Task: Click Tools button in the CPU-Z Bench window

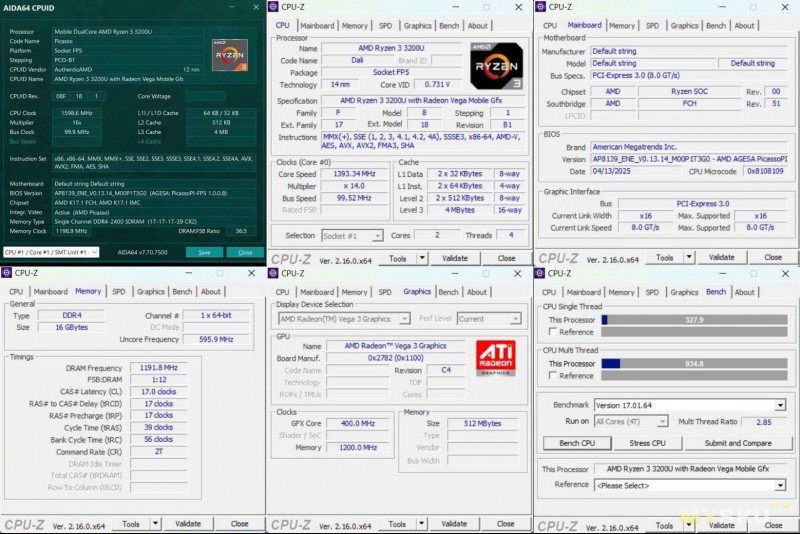Action: 664,525
